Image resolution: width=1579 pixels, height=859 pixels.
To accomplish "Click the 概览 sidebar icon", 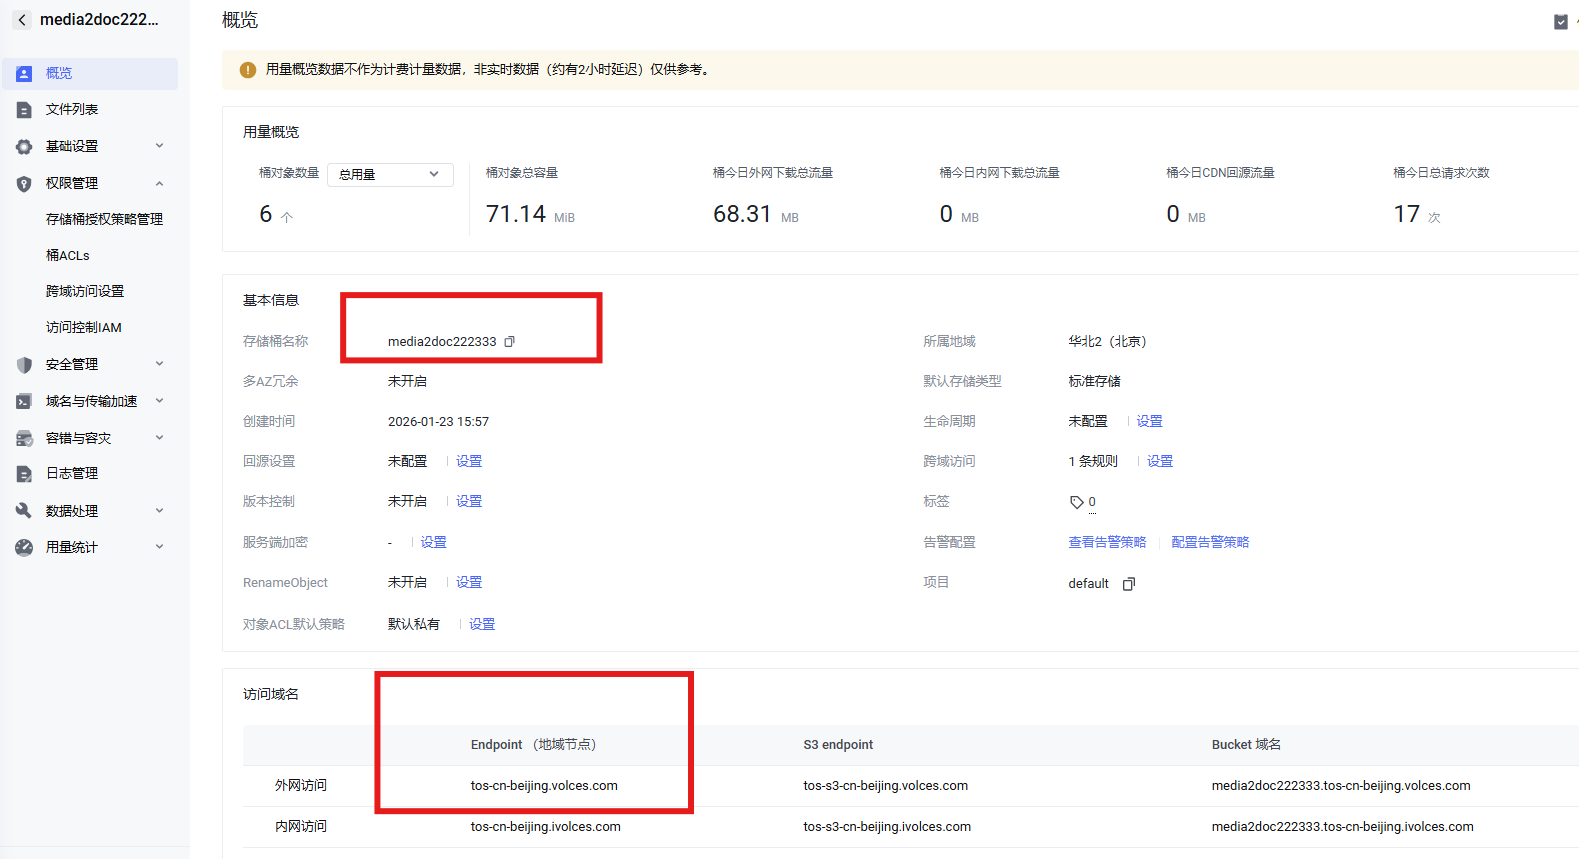I will [24, 74].
